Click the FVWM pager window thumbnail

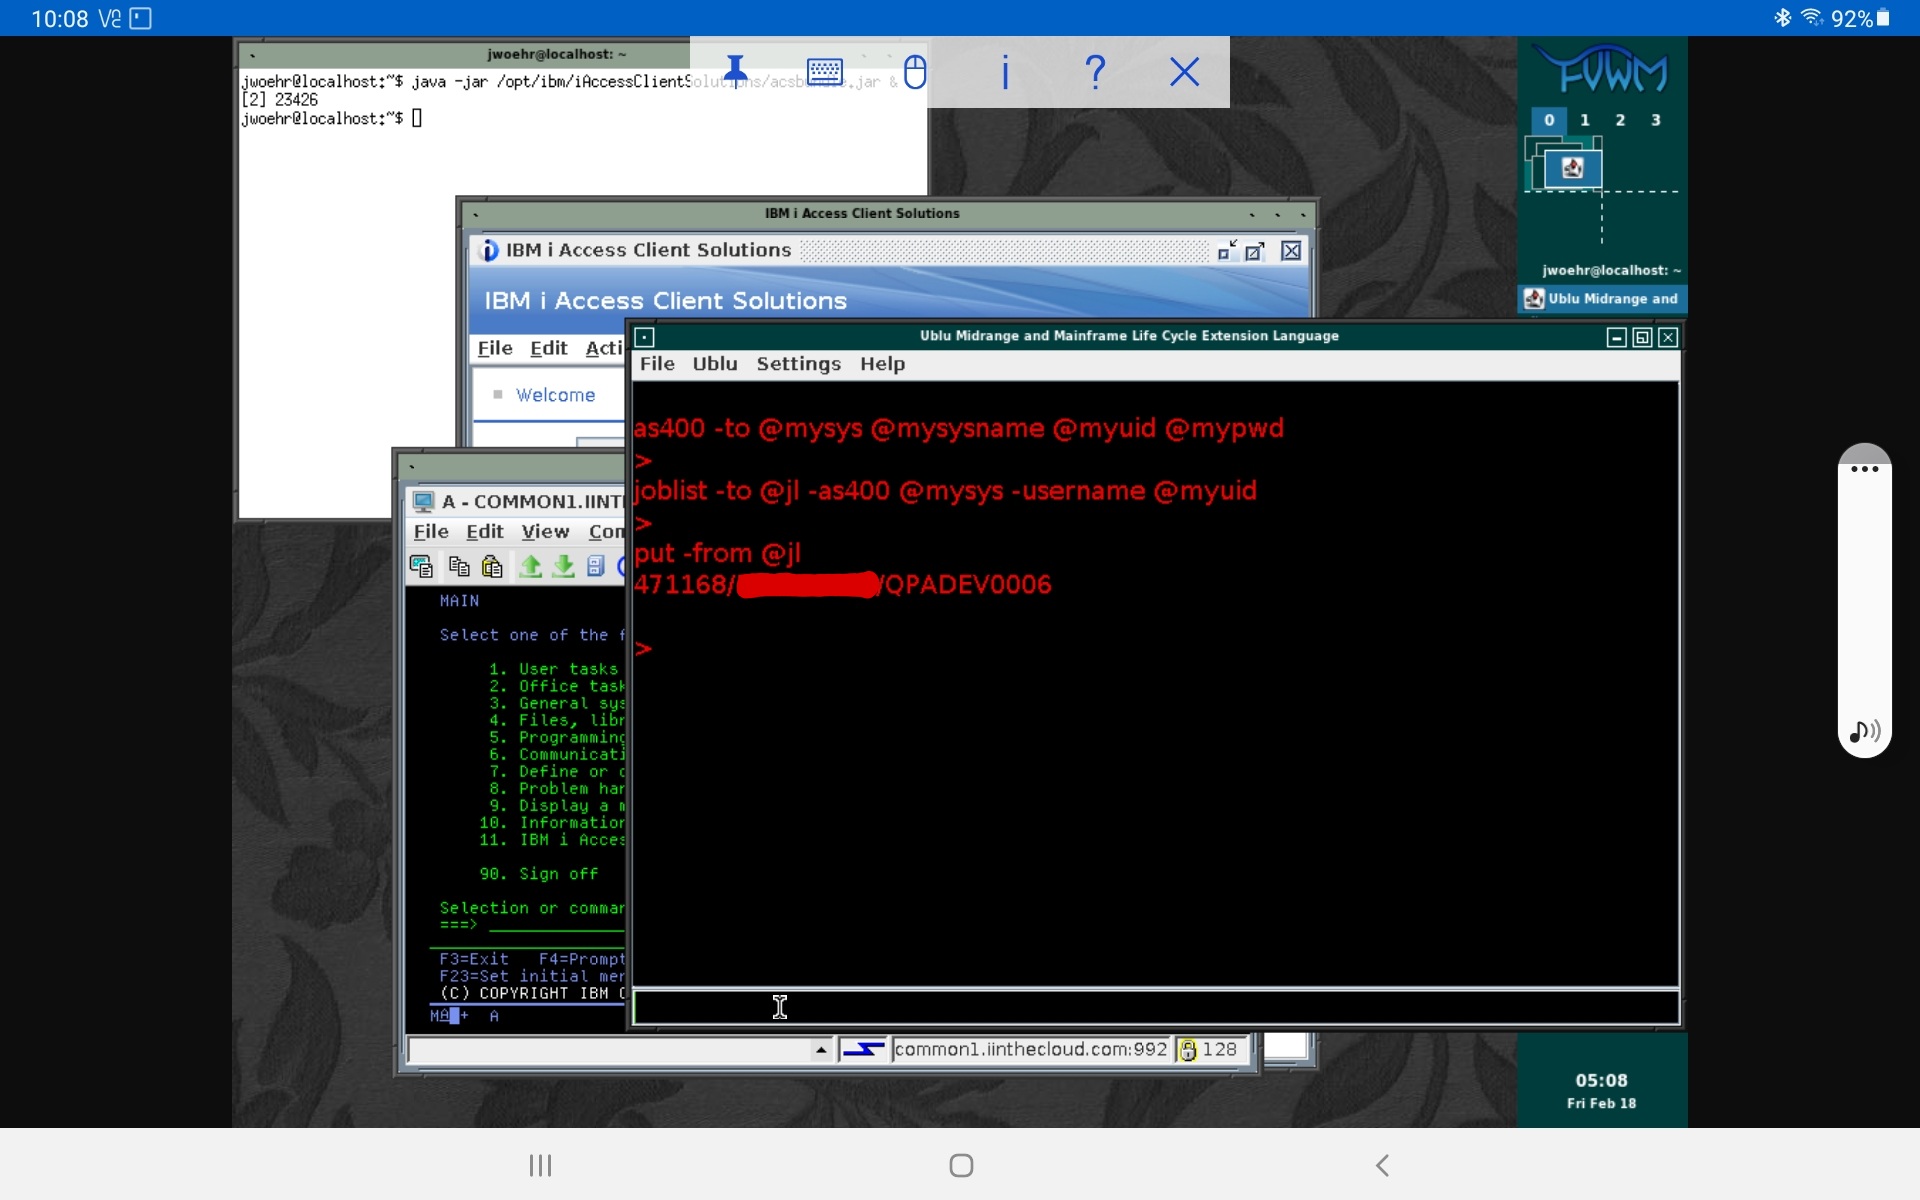(x=1572, y=168)
